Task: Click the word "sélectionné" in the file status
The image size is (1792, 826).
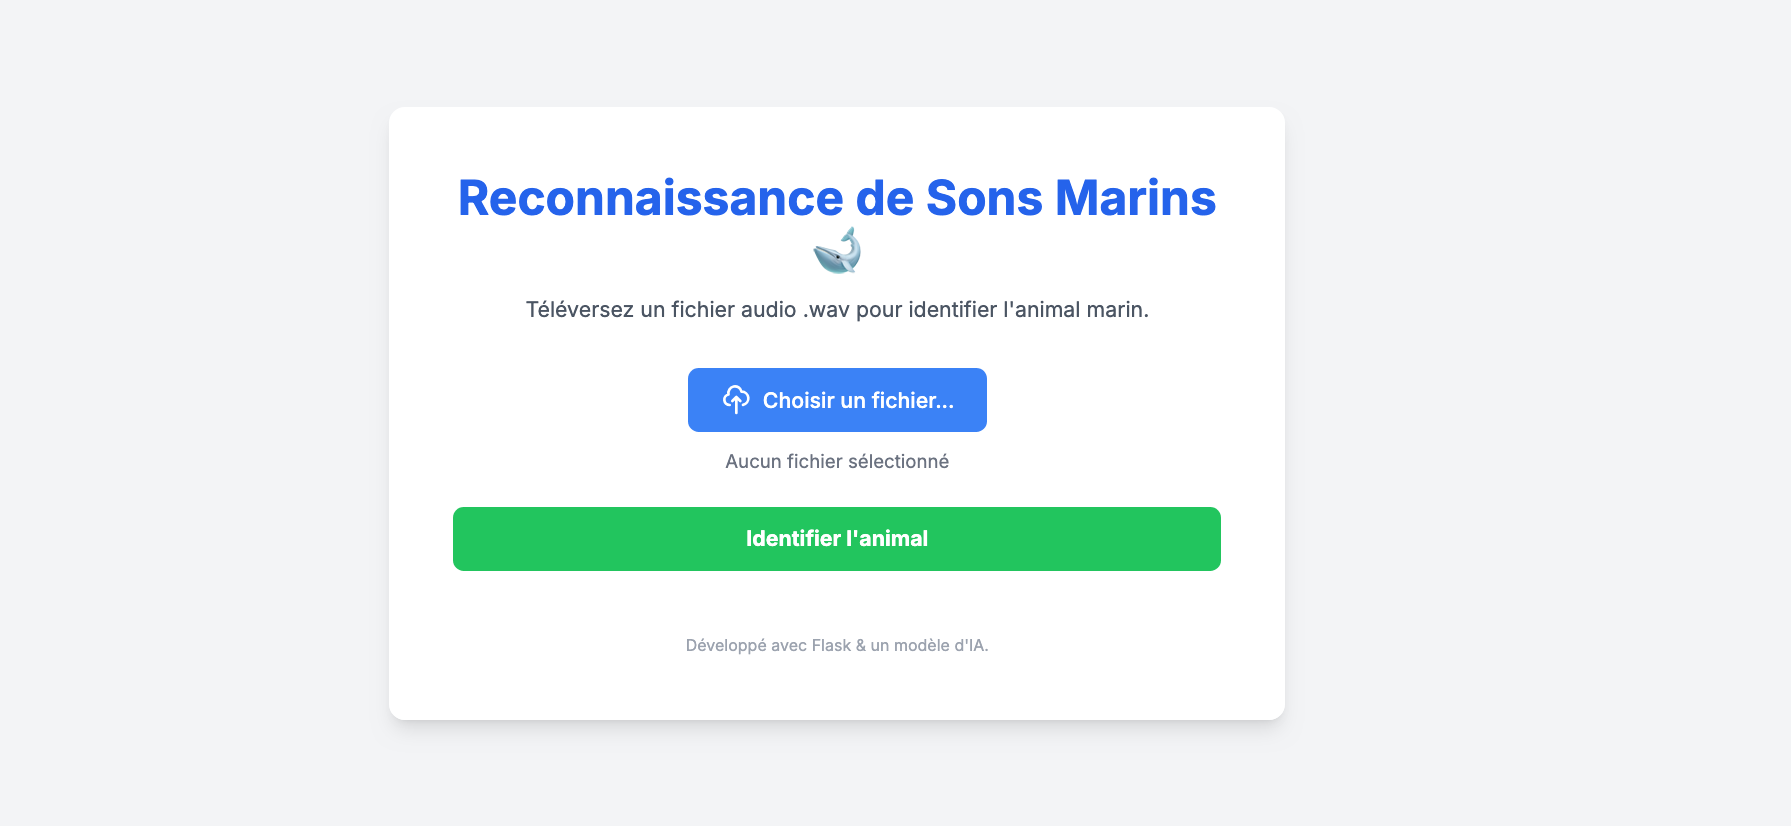Action: pyautogui.click(x=898, y=461)
